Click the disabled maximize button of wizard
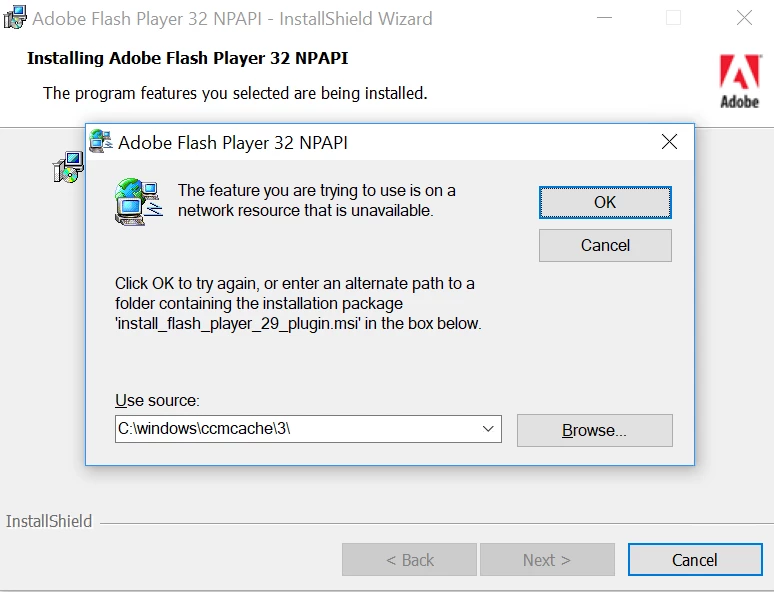Image resolution: width=774 pixels, height=592 pixels. pyautogui.click(x=673, y=18)
